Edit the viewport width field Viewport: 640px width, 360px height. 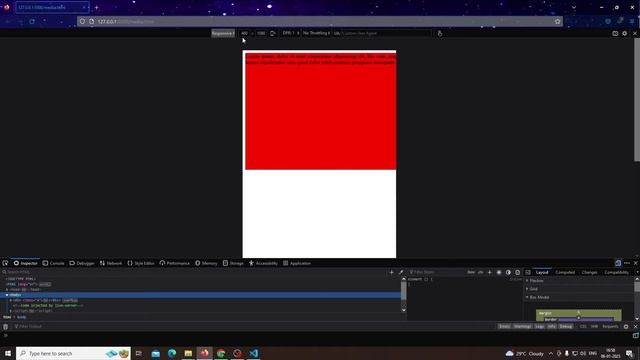(244, 33)
